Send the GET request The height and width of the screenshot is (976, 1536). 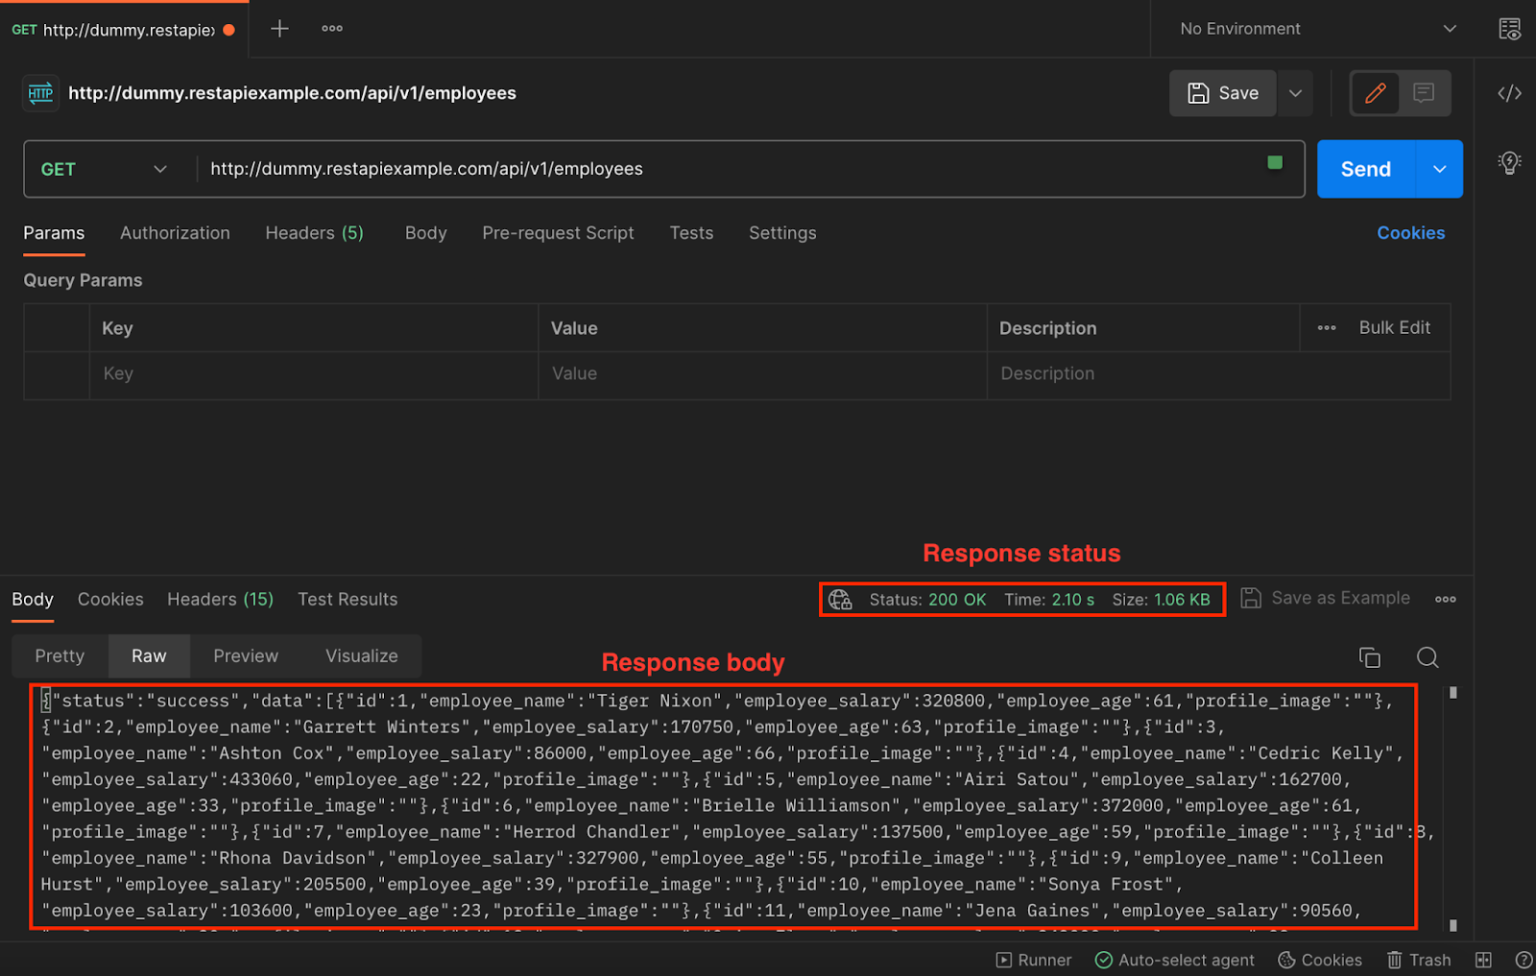tap(1366, 169)
